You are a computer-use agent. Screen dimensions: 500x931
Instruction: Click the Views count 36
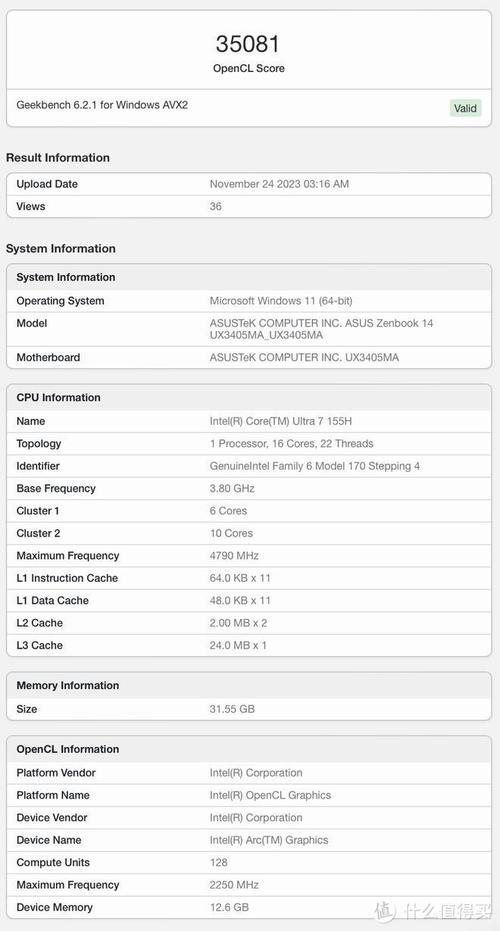[216, 207]
